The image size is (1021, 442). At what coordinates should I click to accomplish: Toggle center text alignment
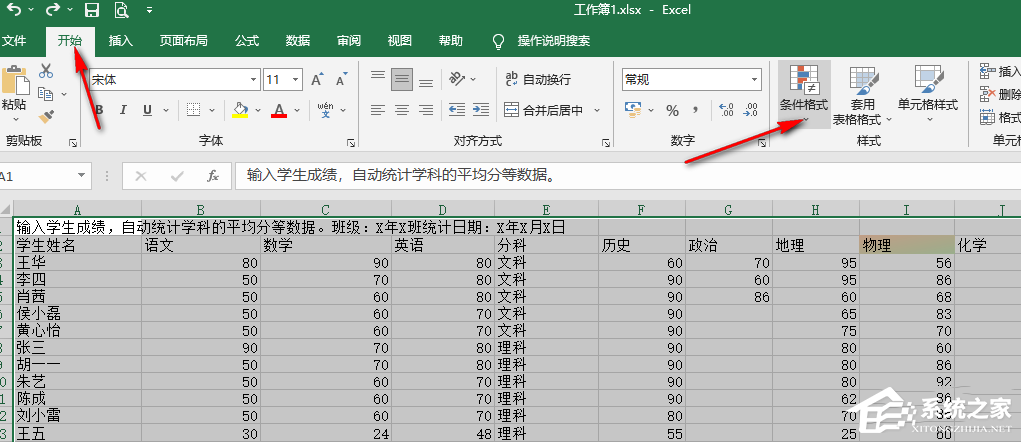click(x=402, y=109)
